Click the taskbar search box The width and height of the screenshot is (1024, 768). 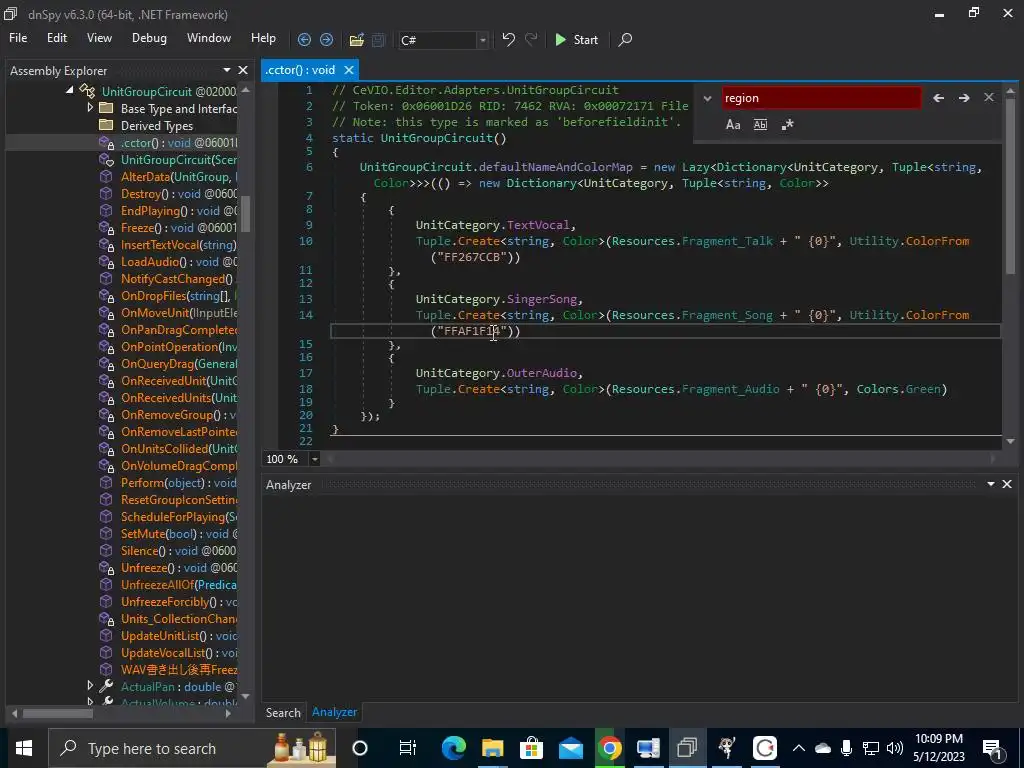pos(193,748)
